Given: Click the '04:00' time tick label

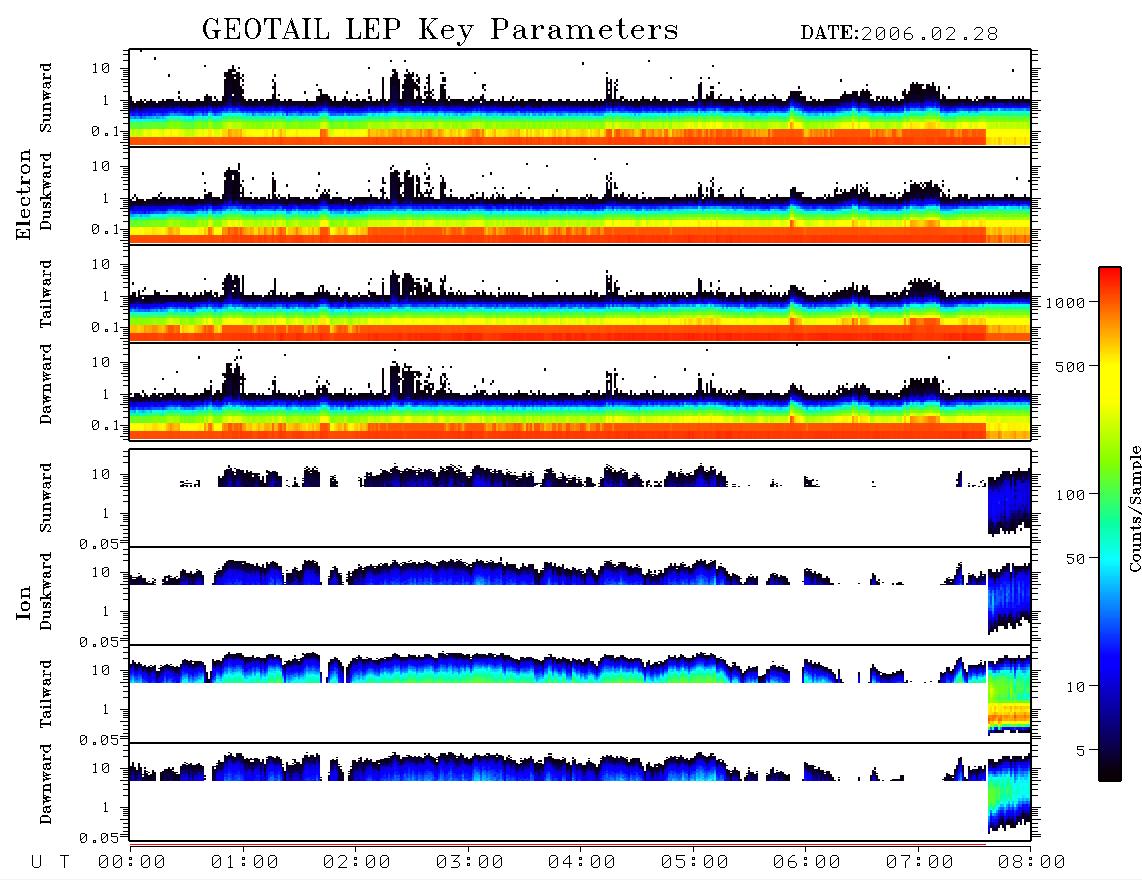Looking at the screenshot, I should [x=582, y=862].
